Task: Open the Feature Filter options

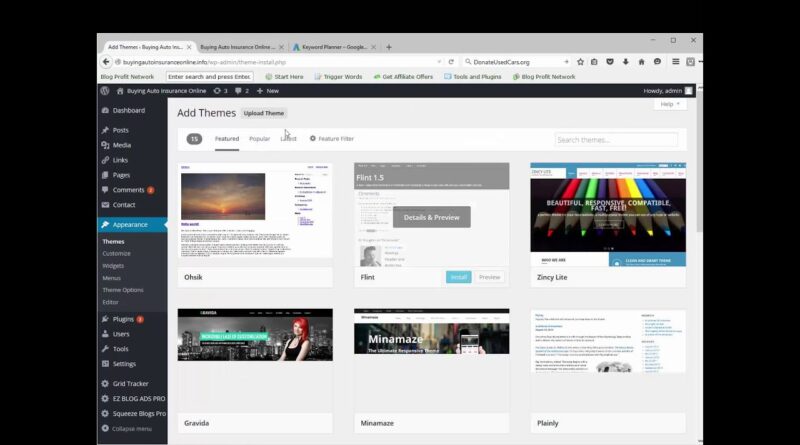Action: (x=331, y=139)
